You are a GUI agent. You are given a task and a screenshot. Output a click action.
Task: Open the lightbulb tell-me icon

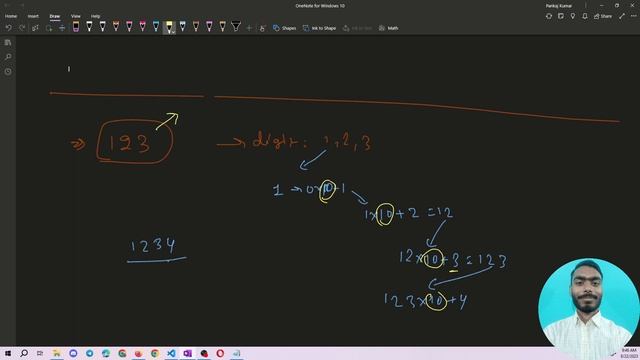[573, 16]
